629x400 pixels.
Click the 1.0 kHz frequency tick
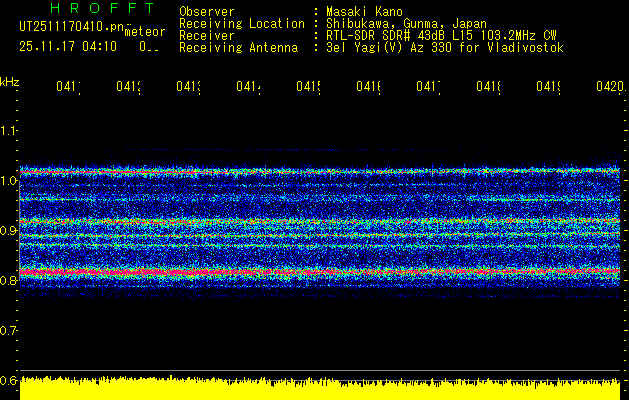click(9, 181)
